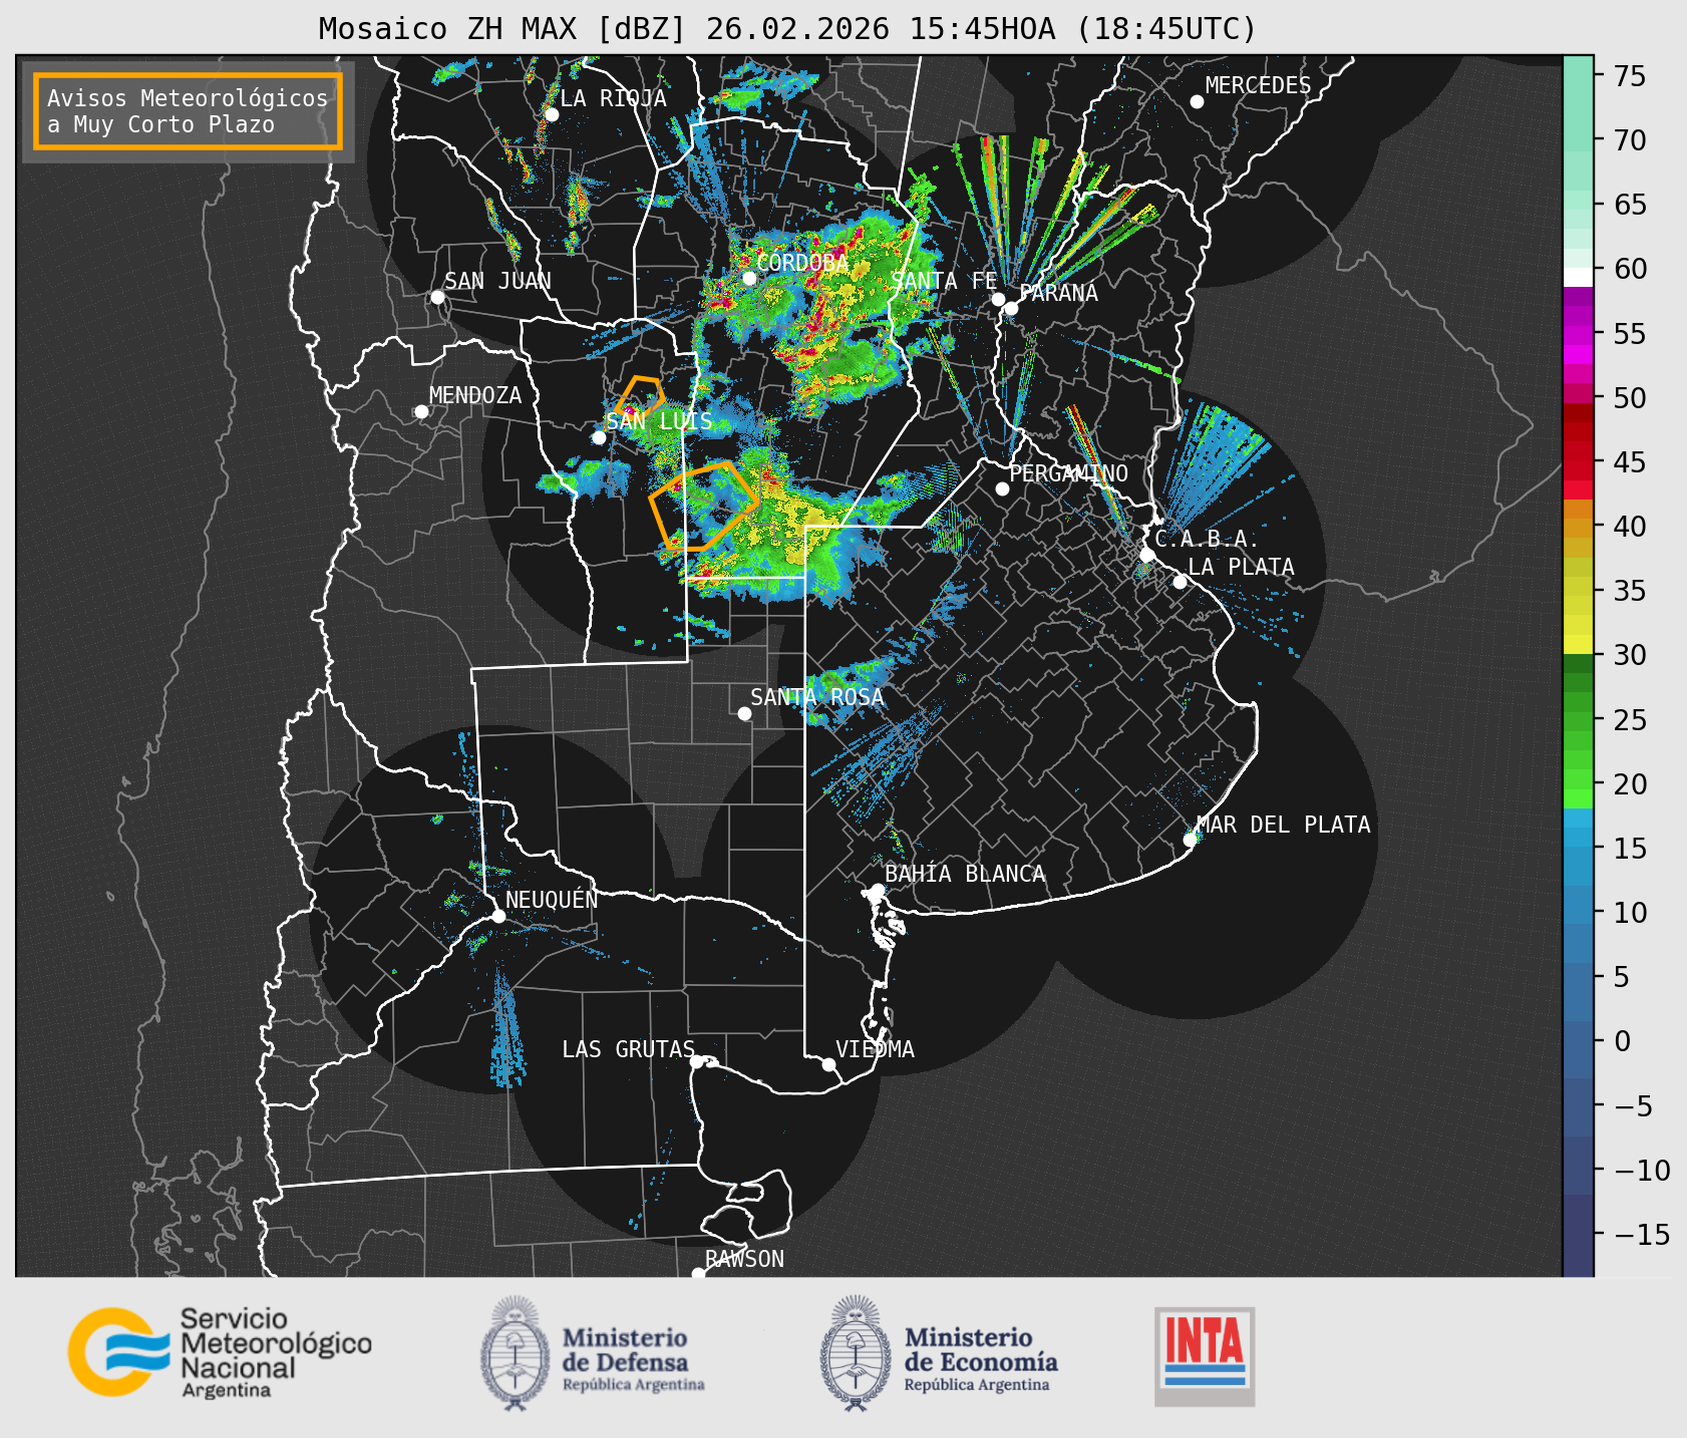Viewport: 1687px width, 1438px height.
Task: Click the PERGAMINO city label
Action: 1068,473
